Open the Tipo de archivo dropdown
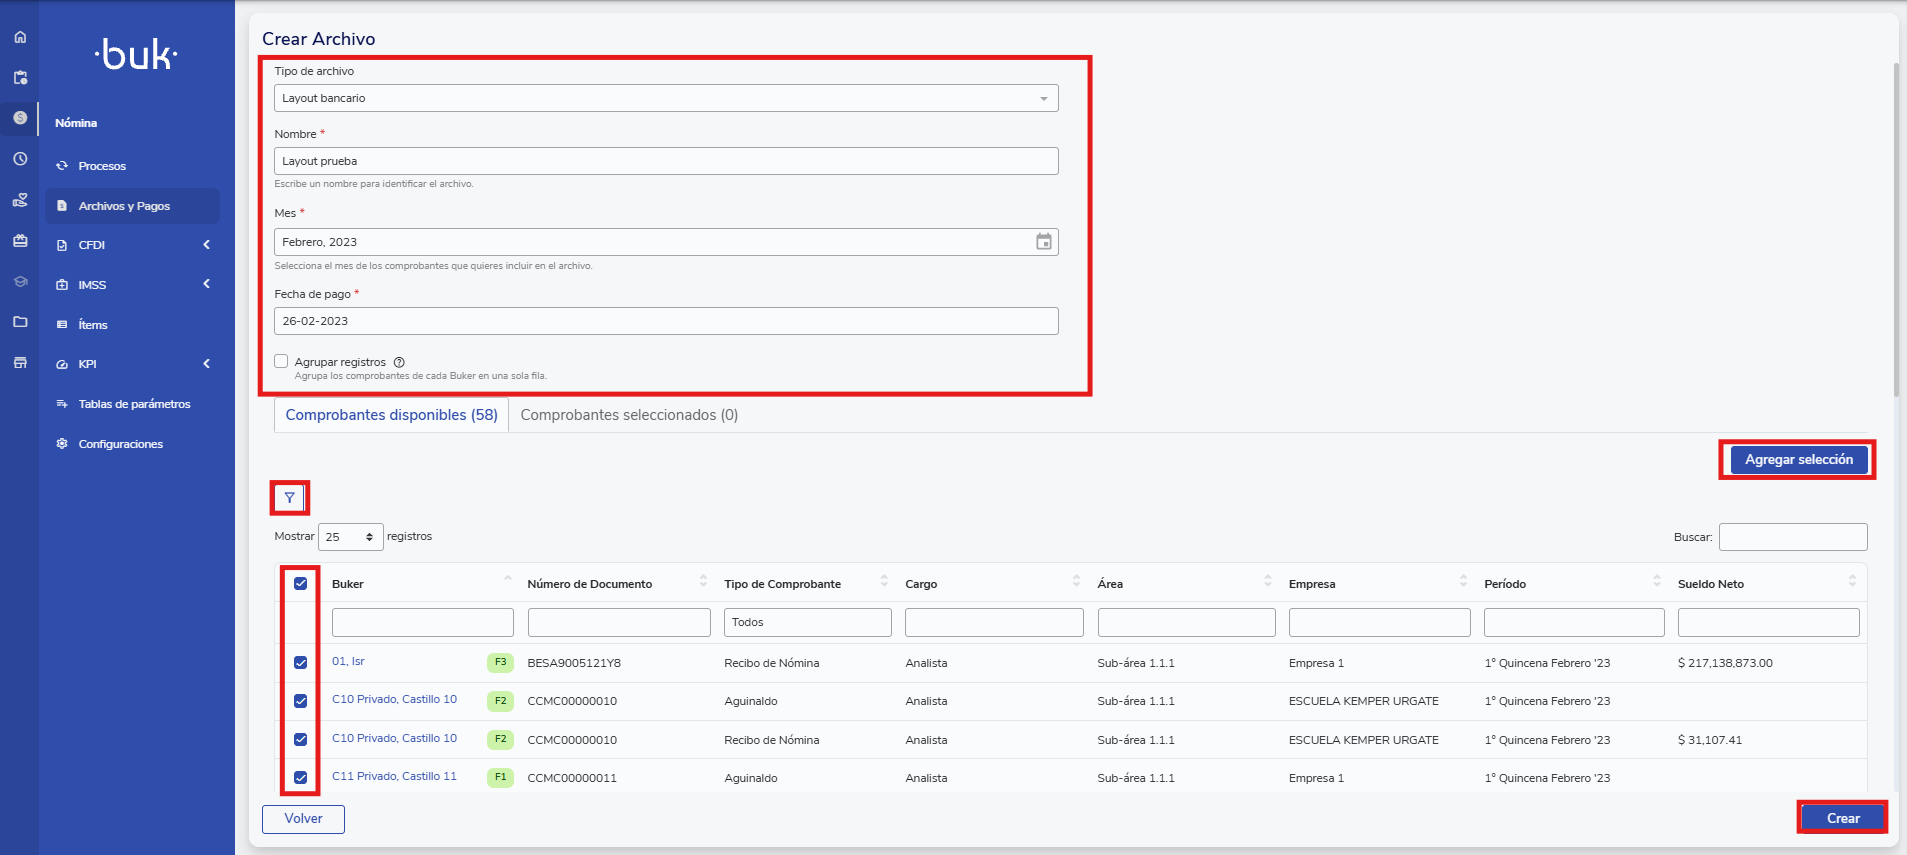The image size is (1907, 855). [665, 98]
